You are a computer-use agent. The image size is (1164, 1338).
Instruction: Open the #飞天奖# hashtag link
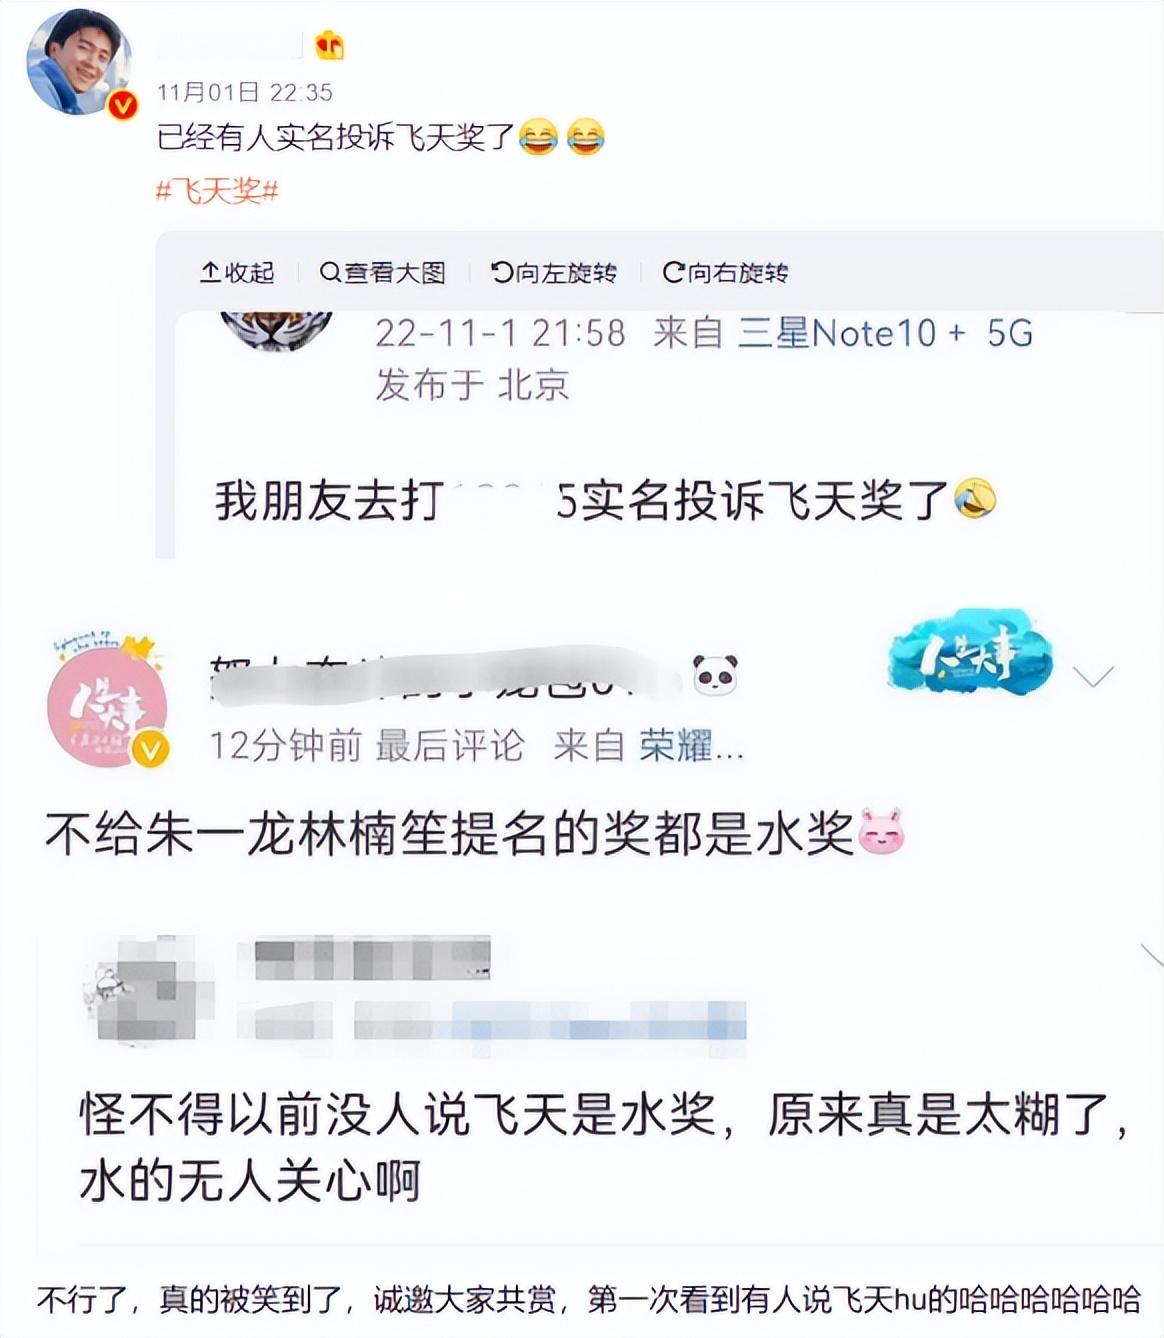tap(217, 190)
